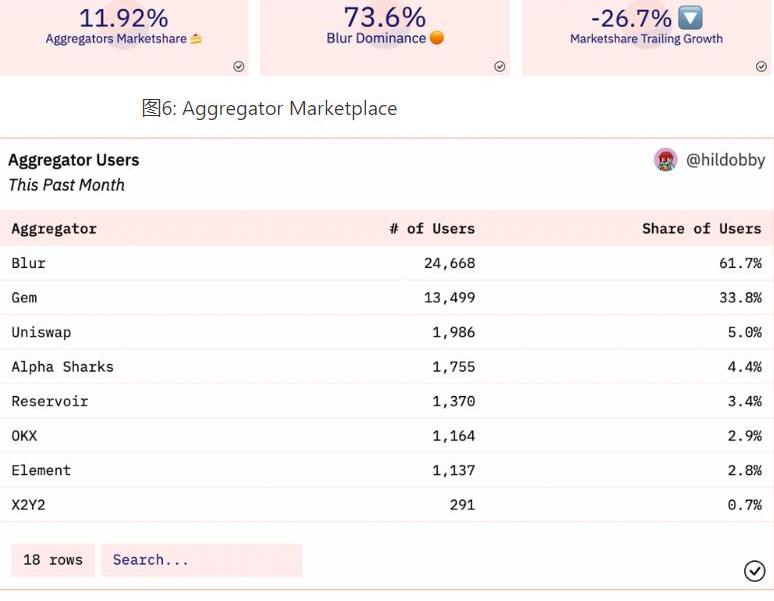Screen dimensions: 774x601
Task: Click the cheese emoji after Aggregators Marketshare
Action: coord(196,39)
